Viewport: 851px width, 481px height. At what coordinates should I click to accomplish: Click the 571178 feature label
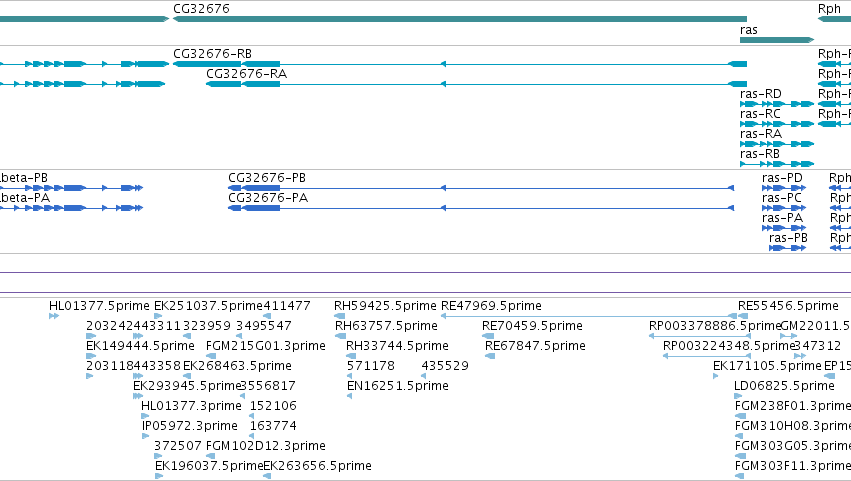(x=371, y=366)
